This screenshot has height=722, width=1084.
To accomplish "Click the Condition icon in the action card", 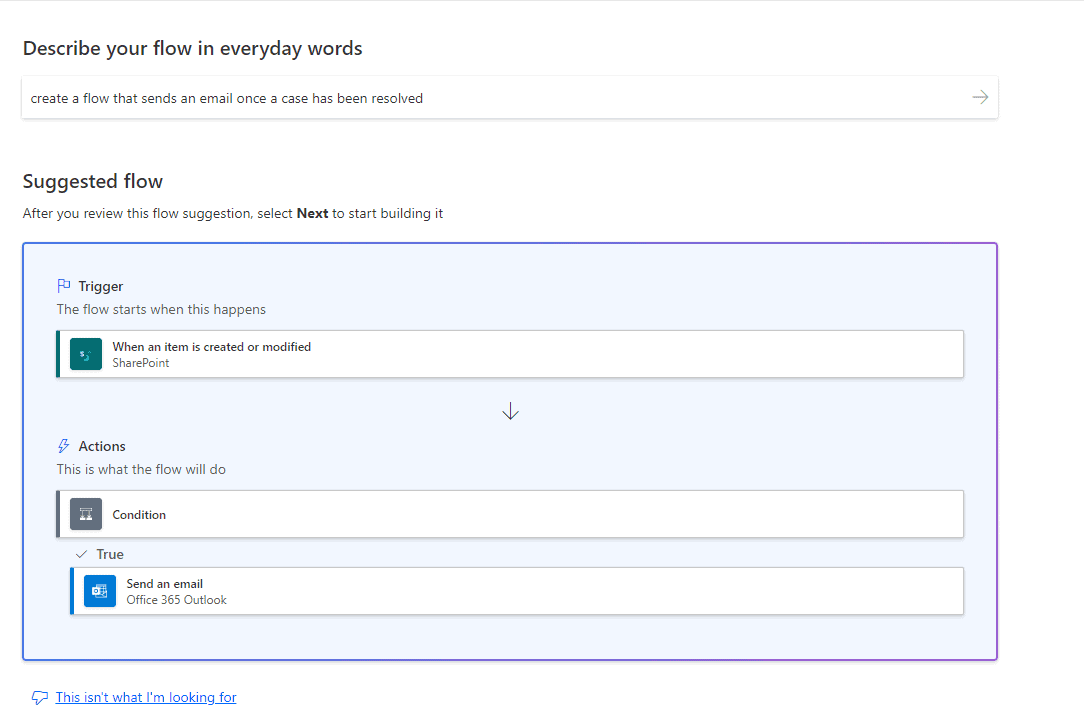I will [x=86, y=514].
